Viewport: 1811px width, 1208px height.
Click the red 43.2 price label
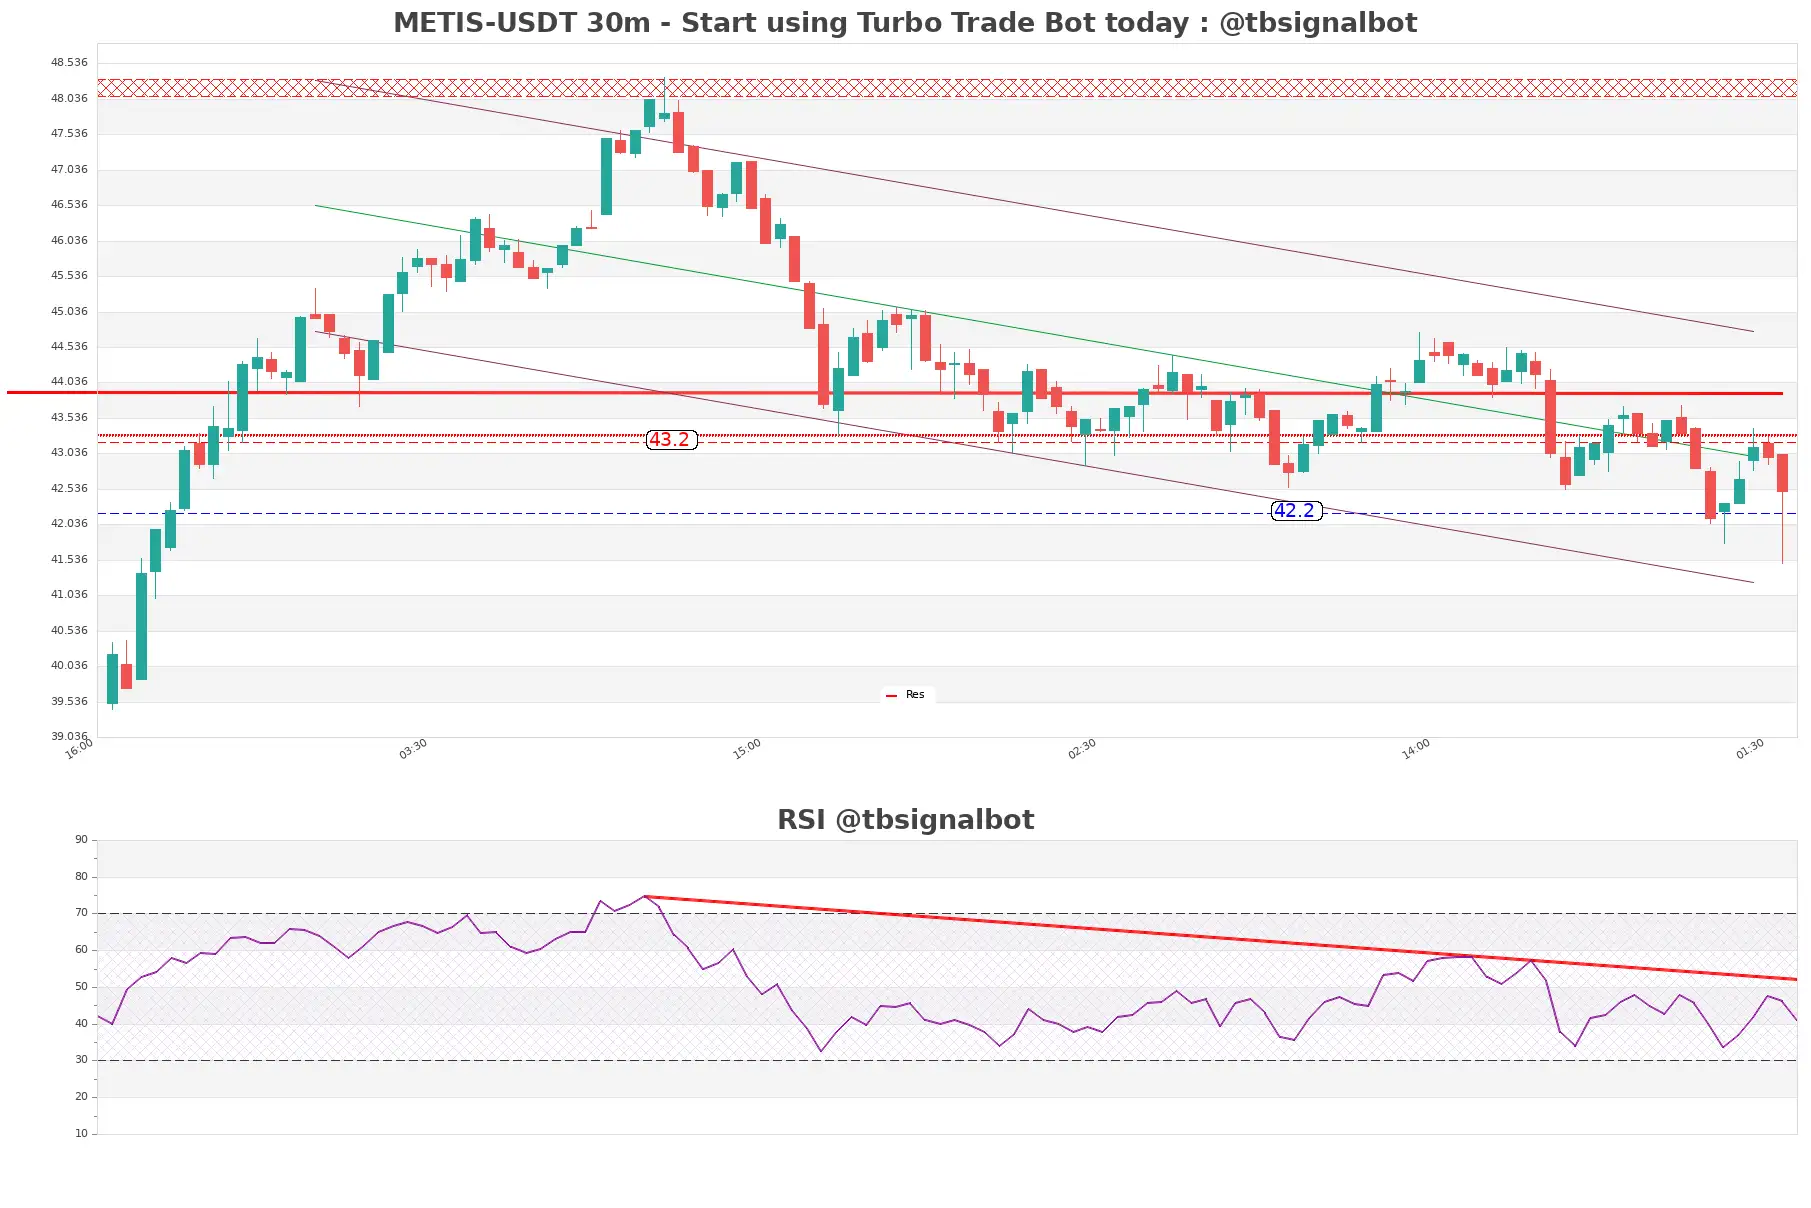(670, 440)
